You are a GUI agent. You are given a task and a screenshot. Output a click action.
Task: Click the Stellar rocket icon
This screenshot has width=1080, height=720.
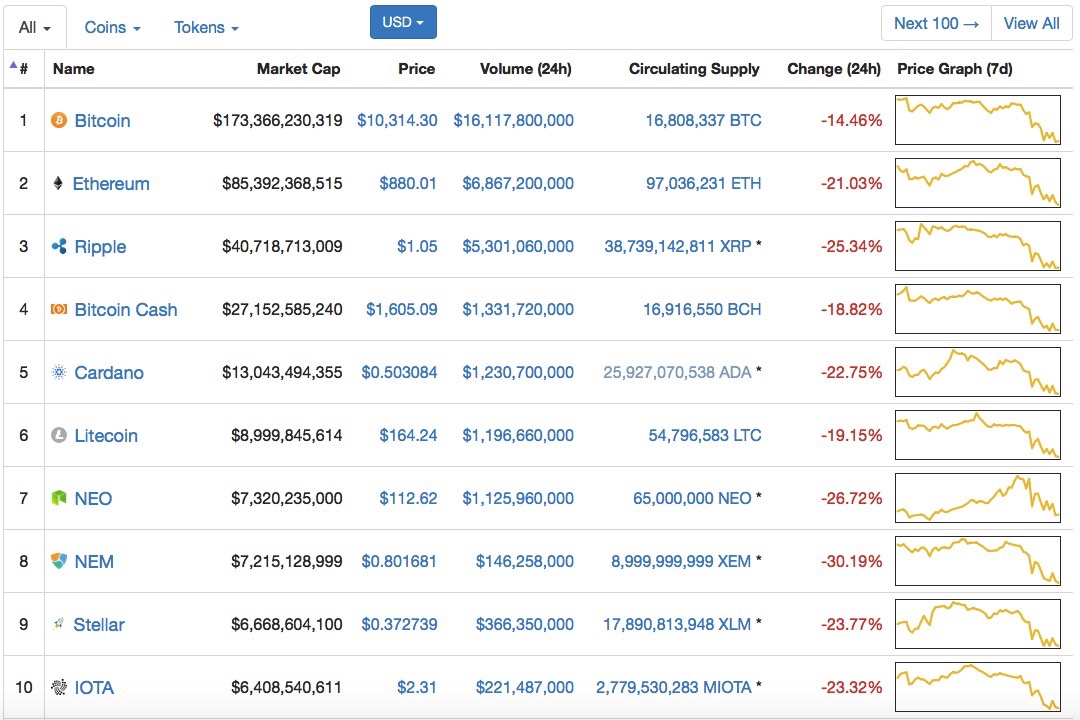(59, 624)
